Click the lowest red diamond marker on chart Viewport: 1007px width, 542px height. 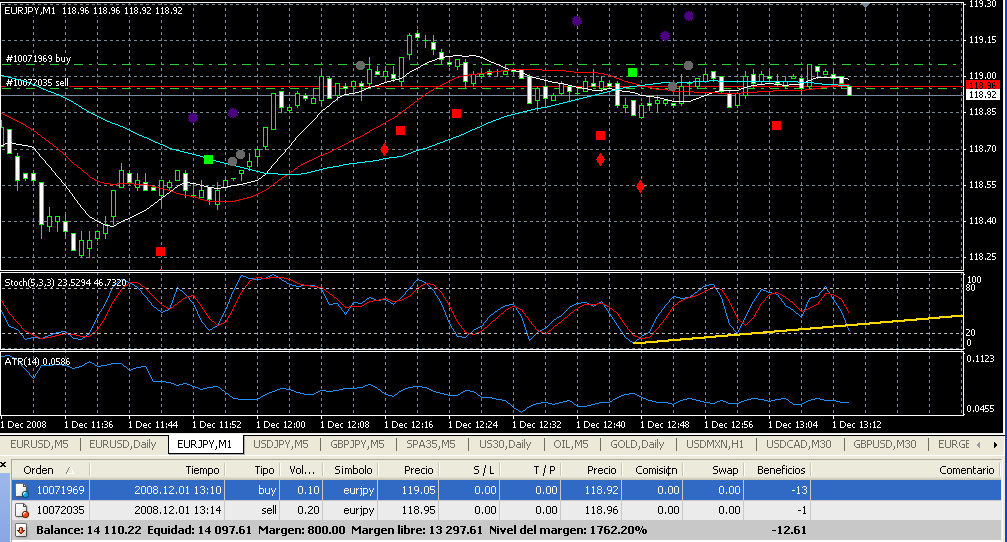pos(641,186)
